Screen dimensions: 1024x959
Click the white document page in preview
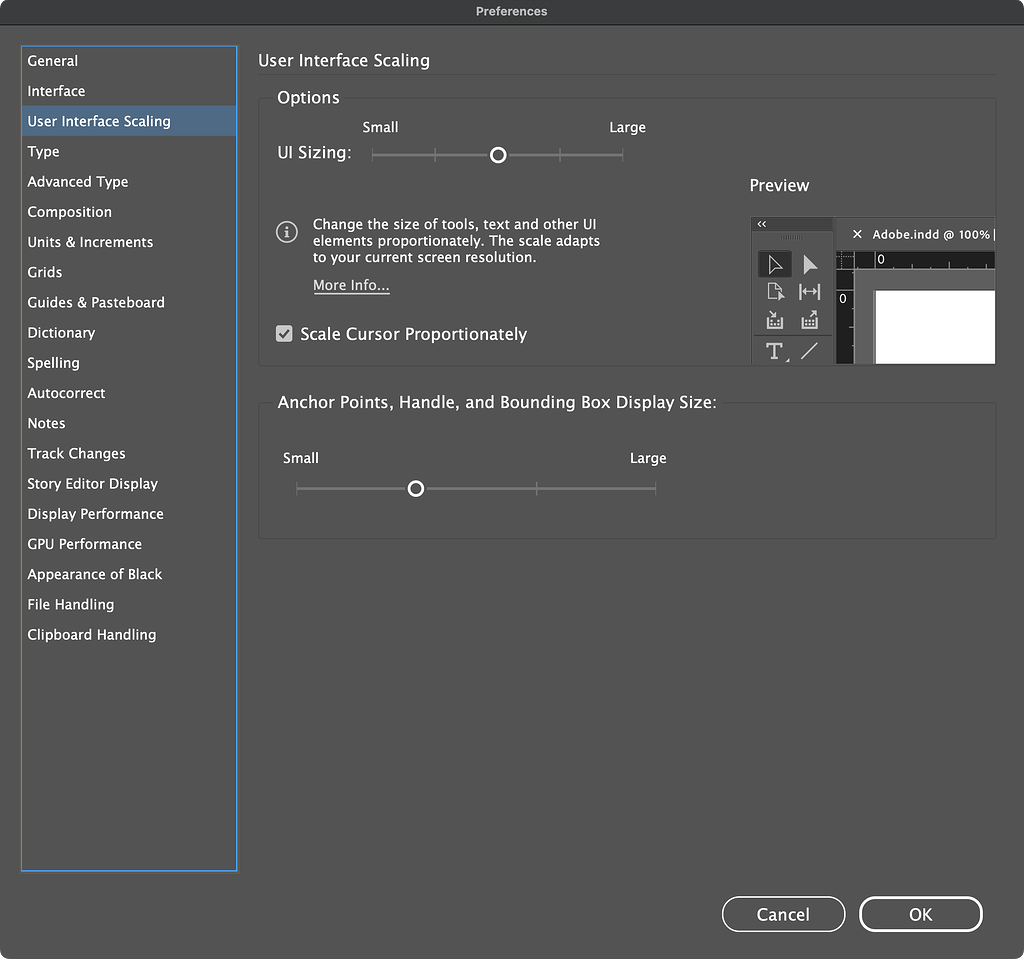(935, 327)
